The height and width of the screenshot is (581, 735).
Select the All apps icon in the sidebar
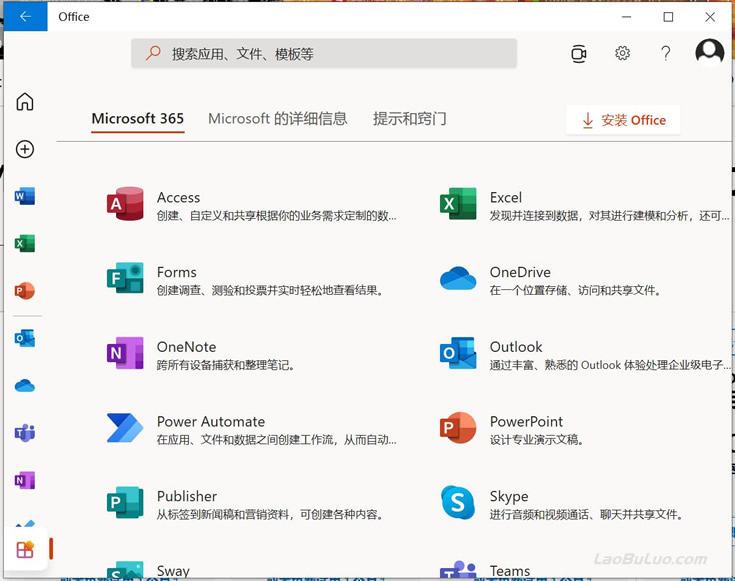point(25,549)
